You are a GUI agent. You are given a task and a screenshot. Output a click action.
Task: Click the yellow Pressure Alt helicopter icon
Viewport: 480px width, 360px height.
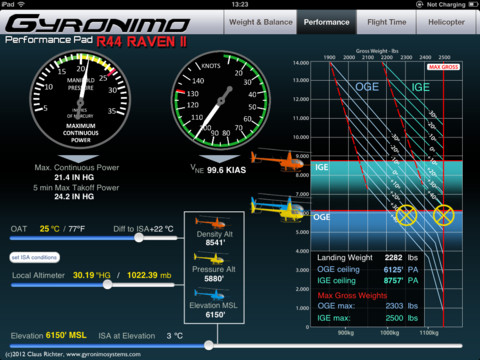[210, 258]
